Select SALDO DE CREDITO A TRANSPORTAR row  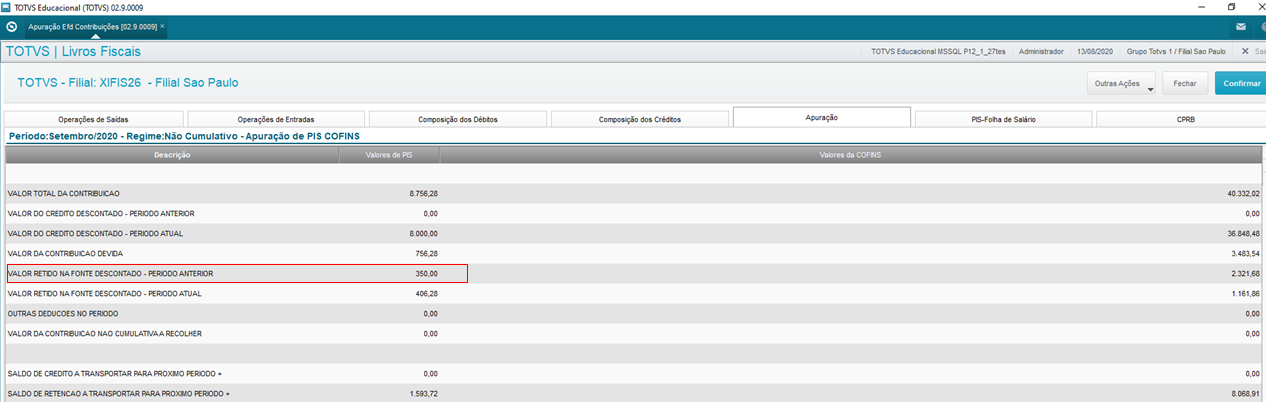(x=634, y=373)
